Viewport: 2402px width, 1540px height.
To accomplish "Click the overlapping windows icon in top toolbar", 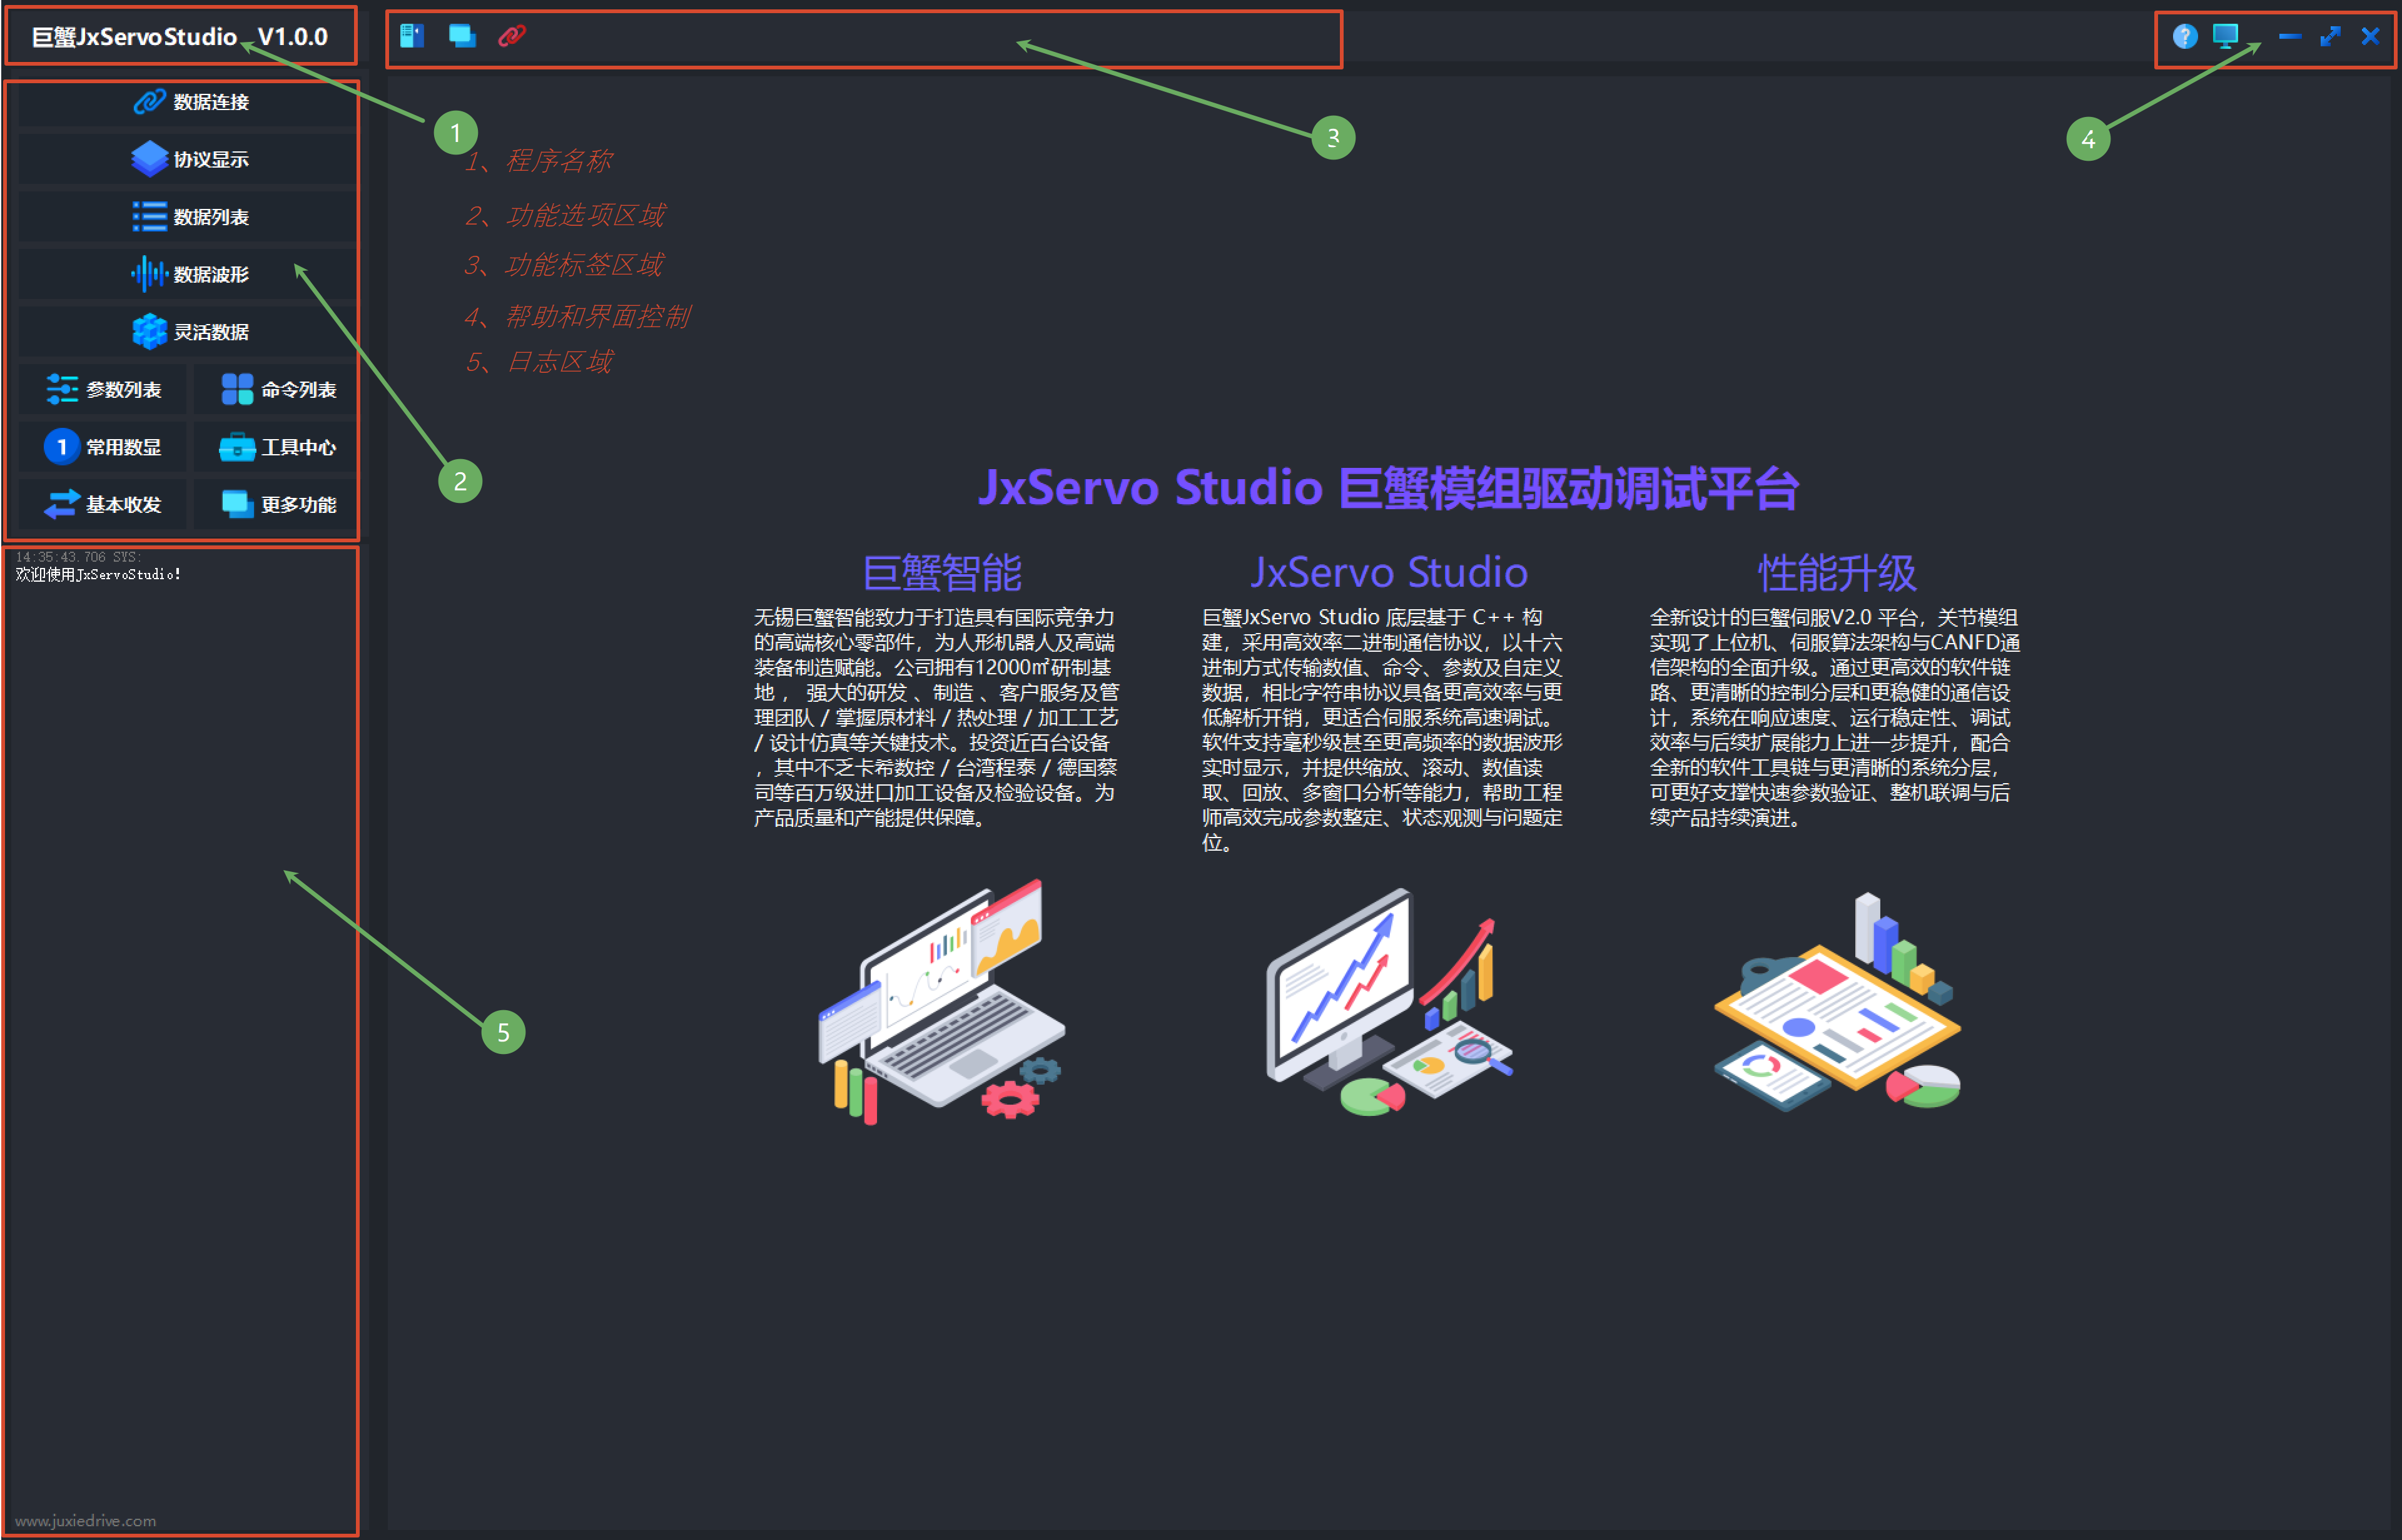I will pos(462,36).
